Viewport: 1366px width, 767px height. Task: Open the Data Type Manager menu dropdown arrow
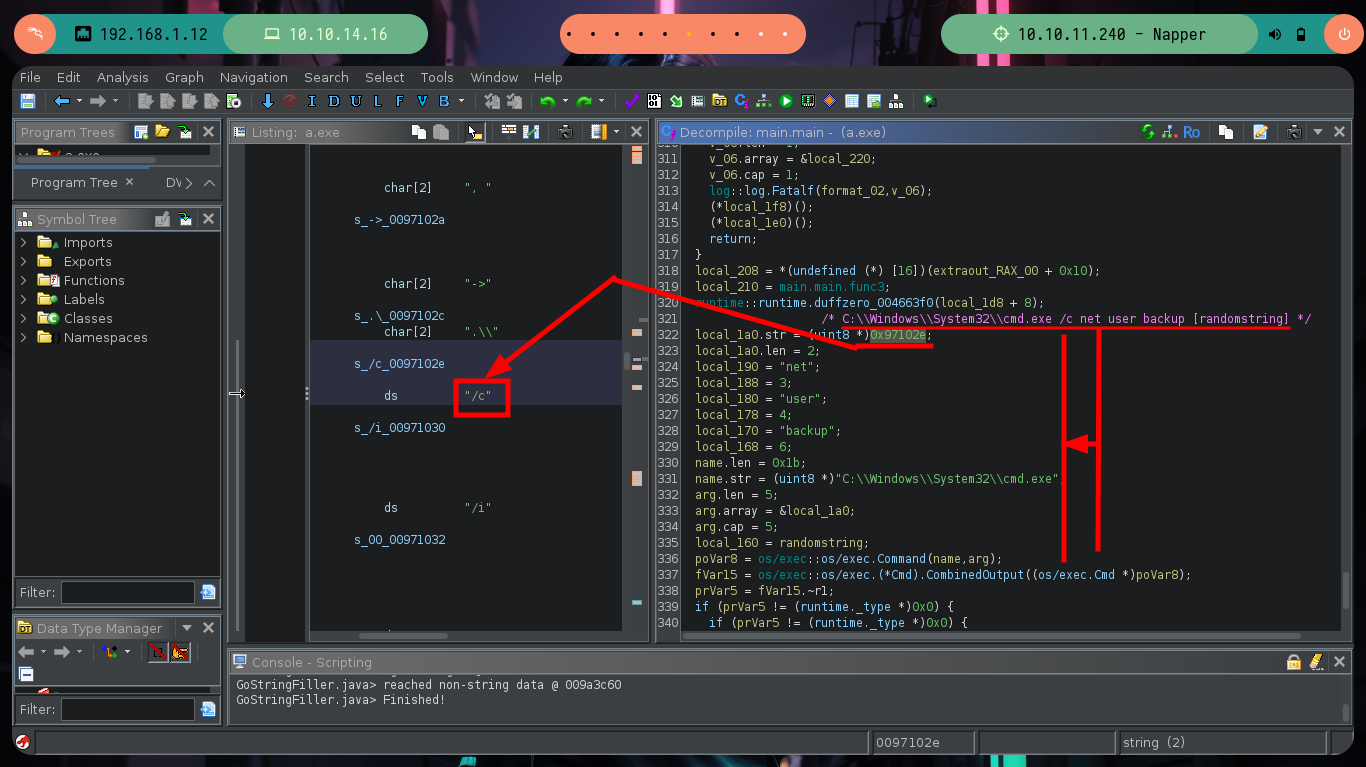[x=186, y=628]
